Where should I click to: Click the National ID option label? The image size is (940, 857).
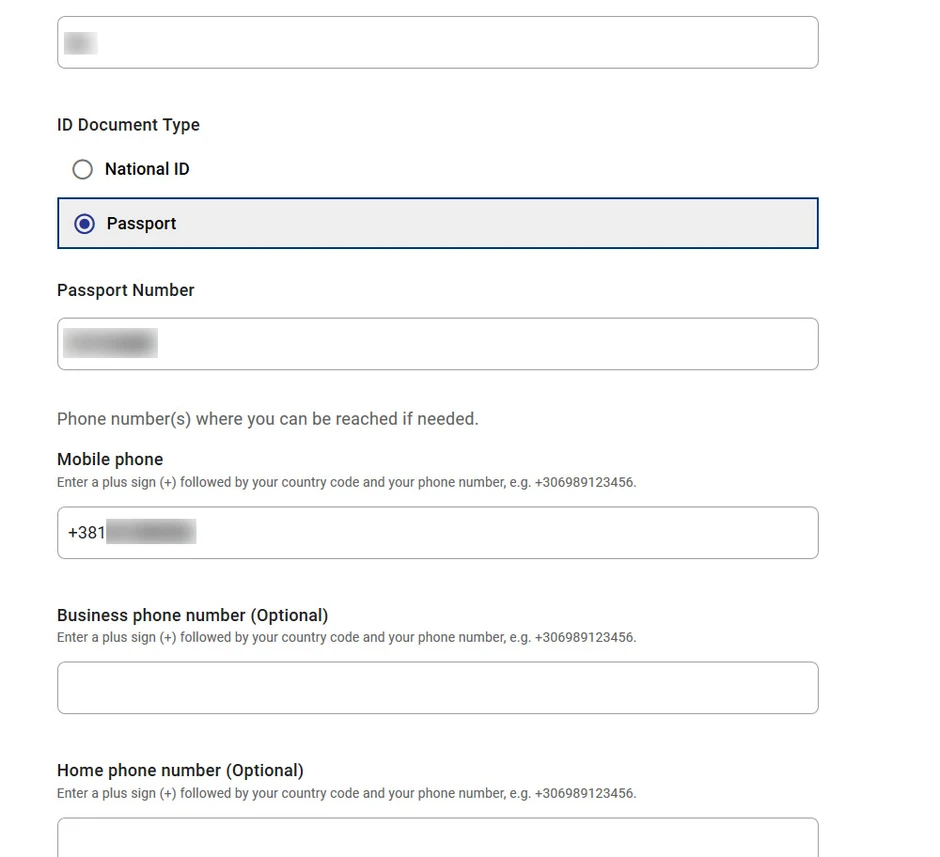point(147,169)
